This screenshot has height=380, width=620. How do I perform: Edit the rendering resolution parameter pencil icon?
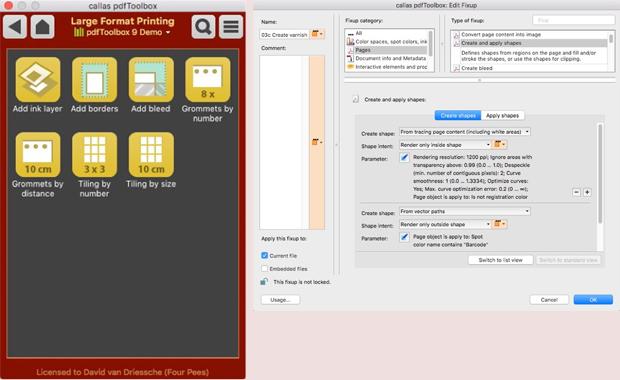point(404,158)
